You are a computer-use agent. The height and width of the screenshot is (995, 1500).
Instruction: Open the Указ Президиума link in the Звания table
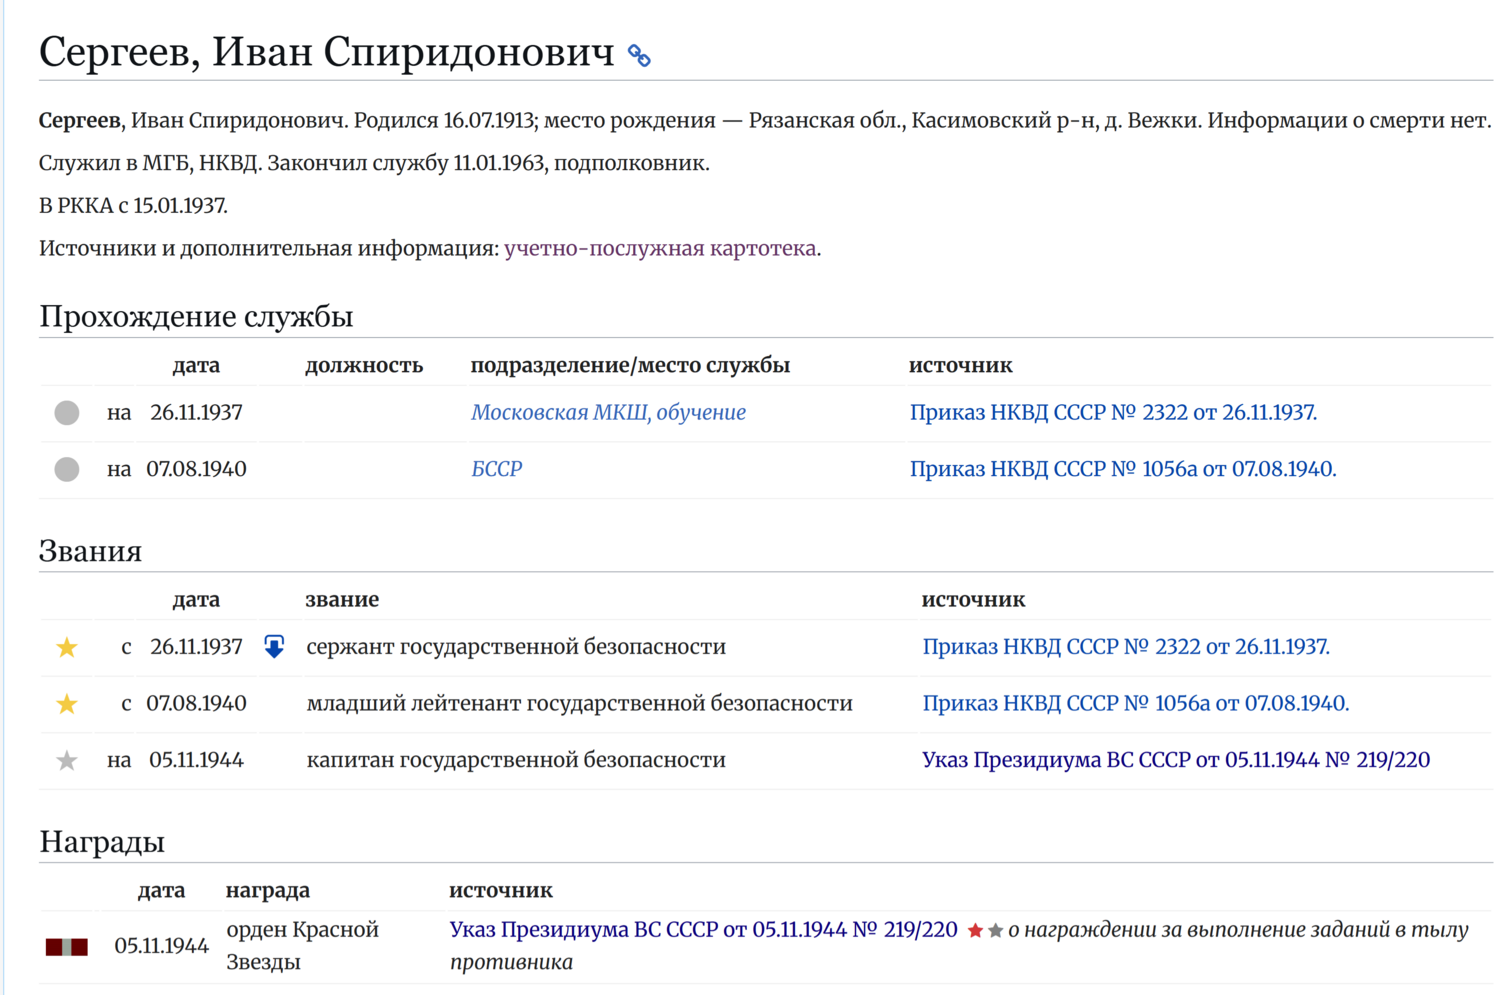point(1175,760)
